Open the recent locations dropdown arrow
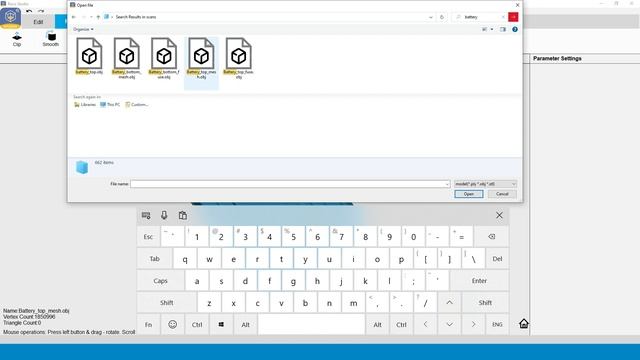Viewport: 640px width, 360px height. (91, 17)
